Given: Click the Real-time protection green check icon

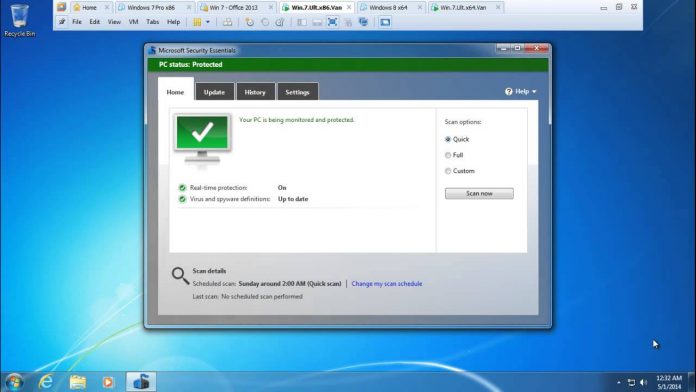Looking at the screenshot, I should click(182, 188).
